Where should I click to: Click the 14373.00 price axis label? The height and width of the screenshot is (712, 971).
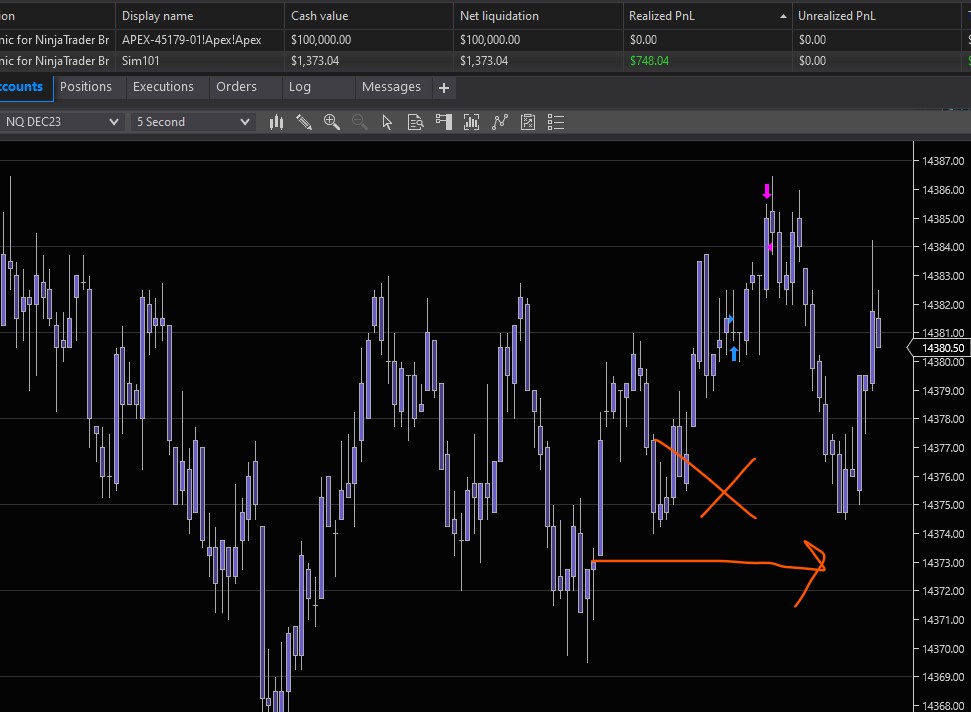click(943, 563)
